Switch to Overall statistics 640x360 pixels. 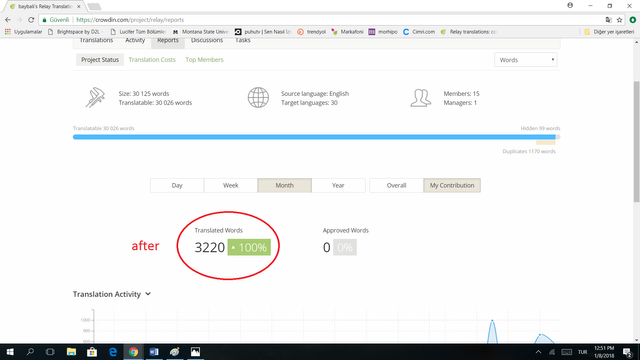coord(396,185)
